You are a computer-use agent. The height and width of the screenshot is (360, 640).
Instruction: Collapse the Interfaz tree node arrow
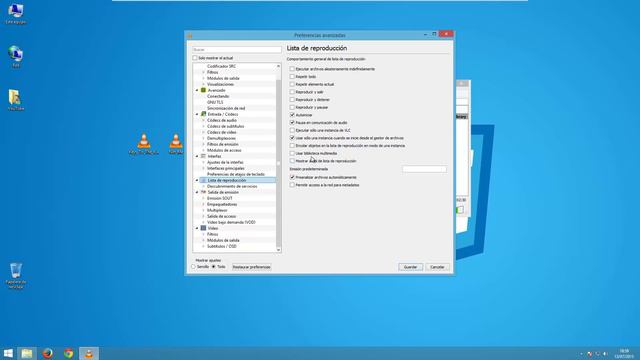coord(197,156)
